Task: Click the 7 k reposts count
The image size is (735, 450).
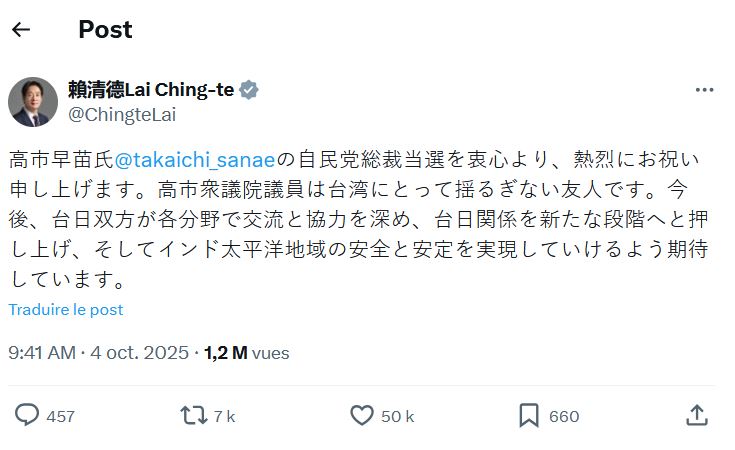Action: pyautogui.click(x=224, y=416)
